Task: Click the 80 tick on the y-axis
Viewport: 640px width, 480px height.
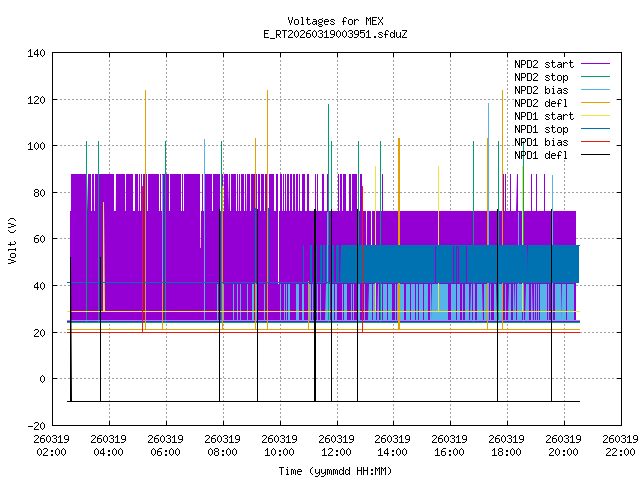Action: tap(38, 193)
